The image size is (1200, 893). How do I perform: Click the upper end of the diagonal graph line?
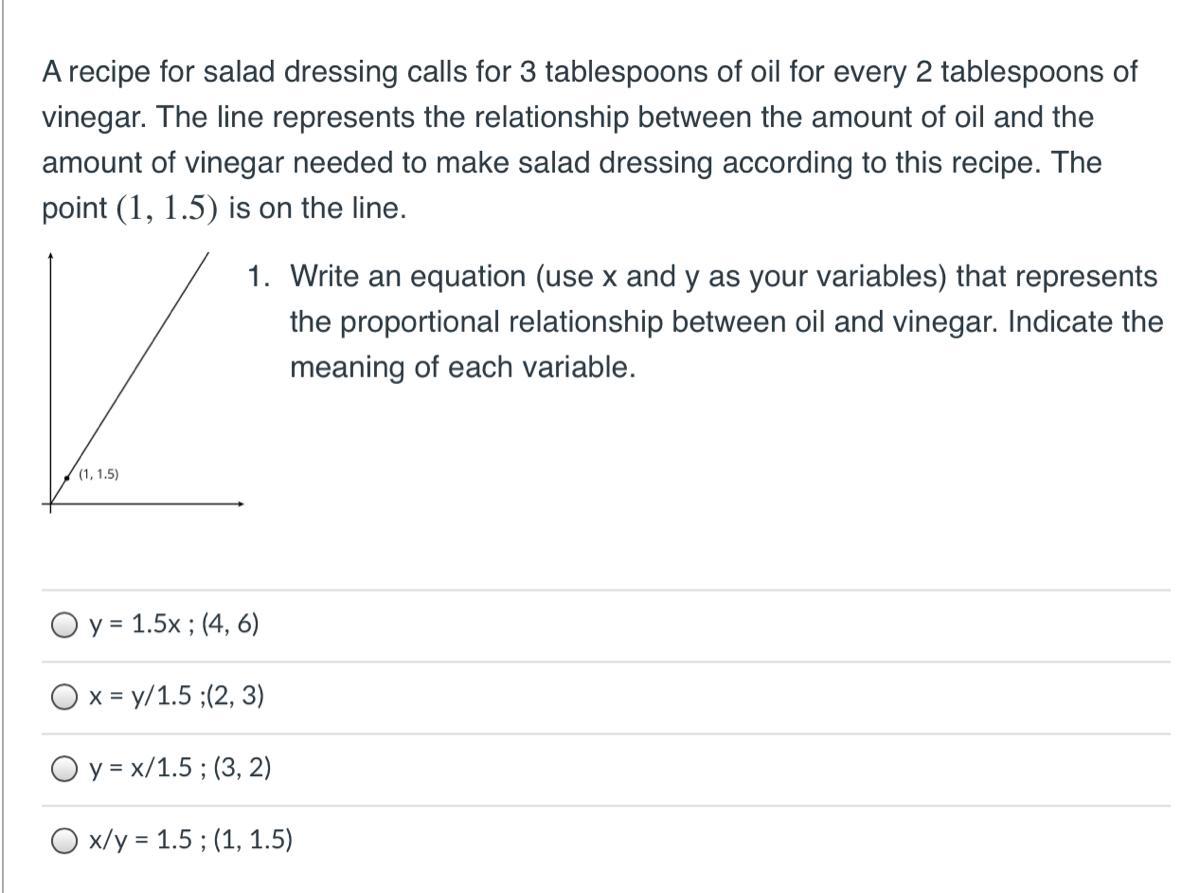pyautogui.click(x=205, y=256)
